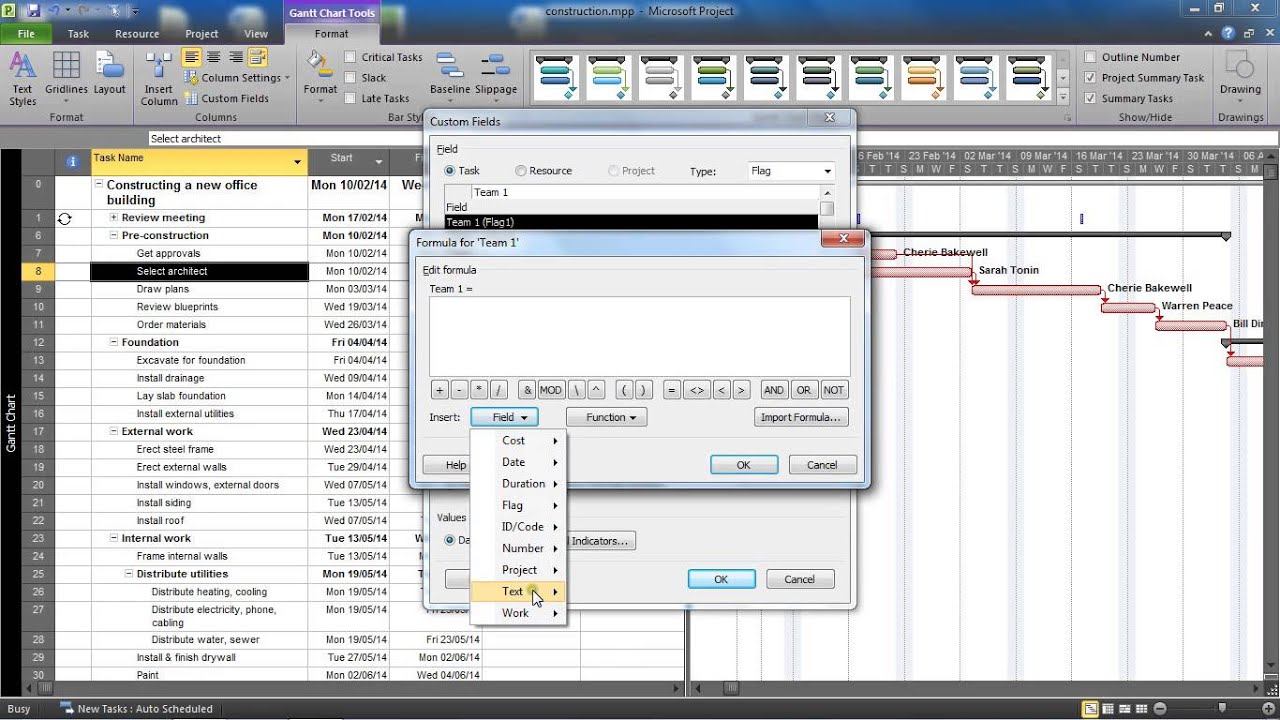
Task: Select the Data radio button under Values
Action: pos(450,540)
